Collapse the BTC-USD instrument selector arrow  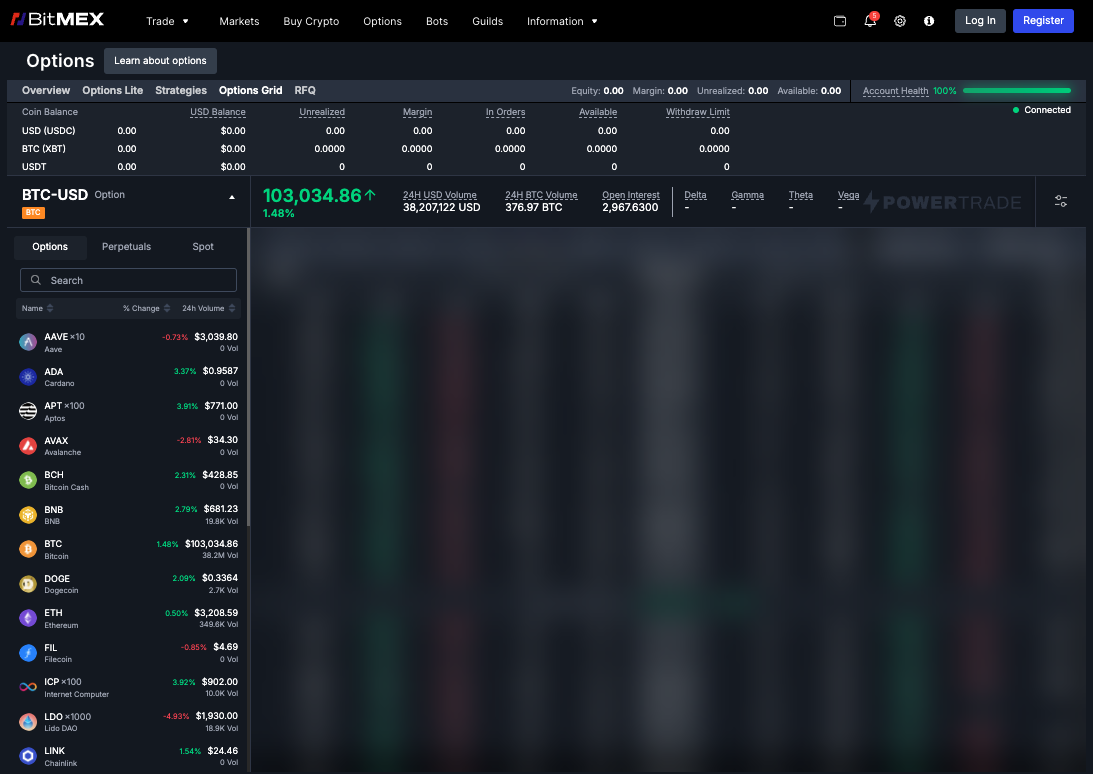[232, 197]
